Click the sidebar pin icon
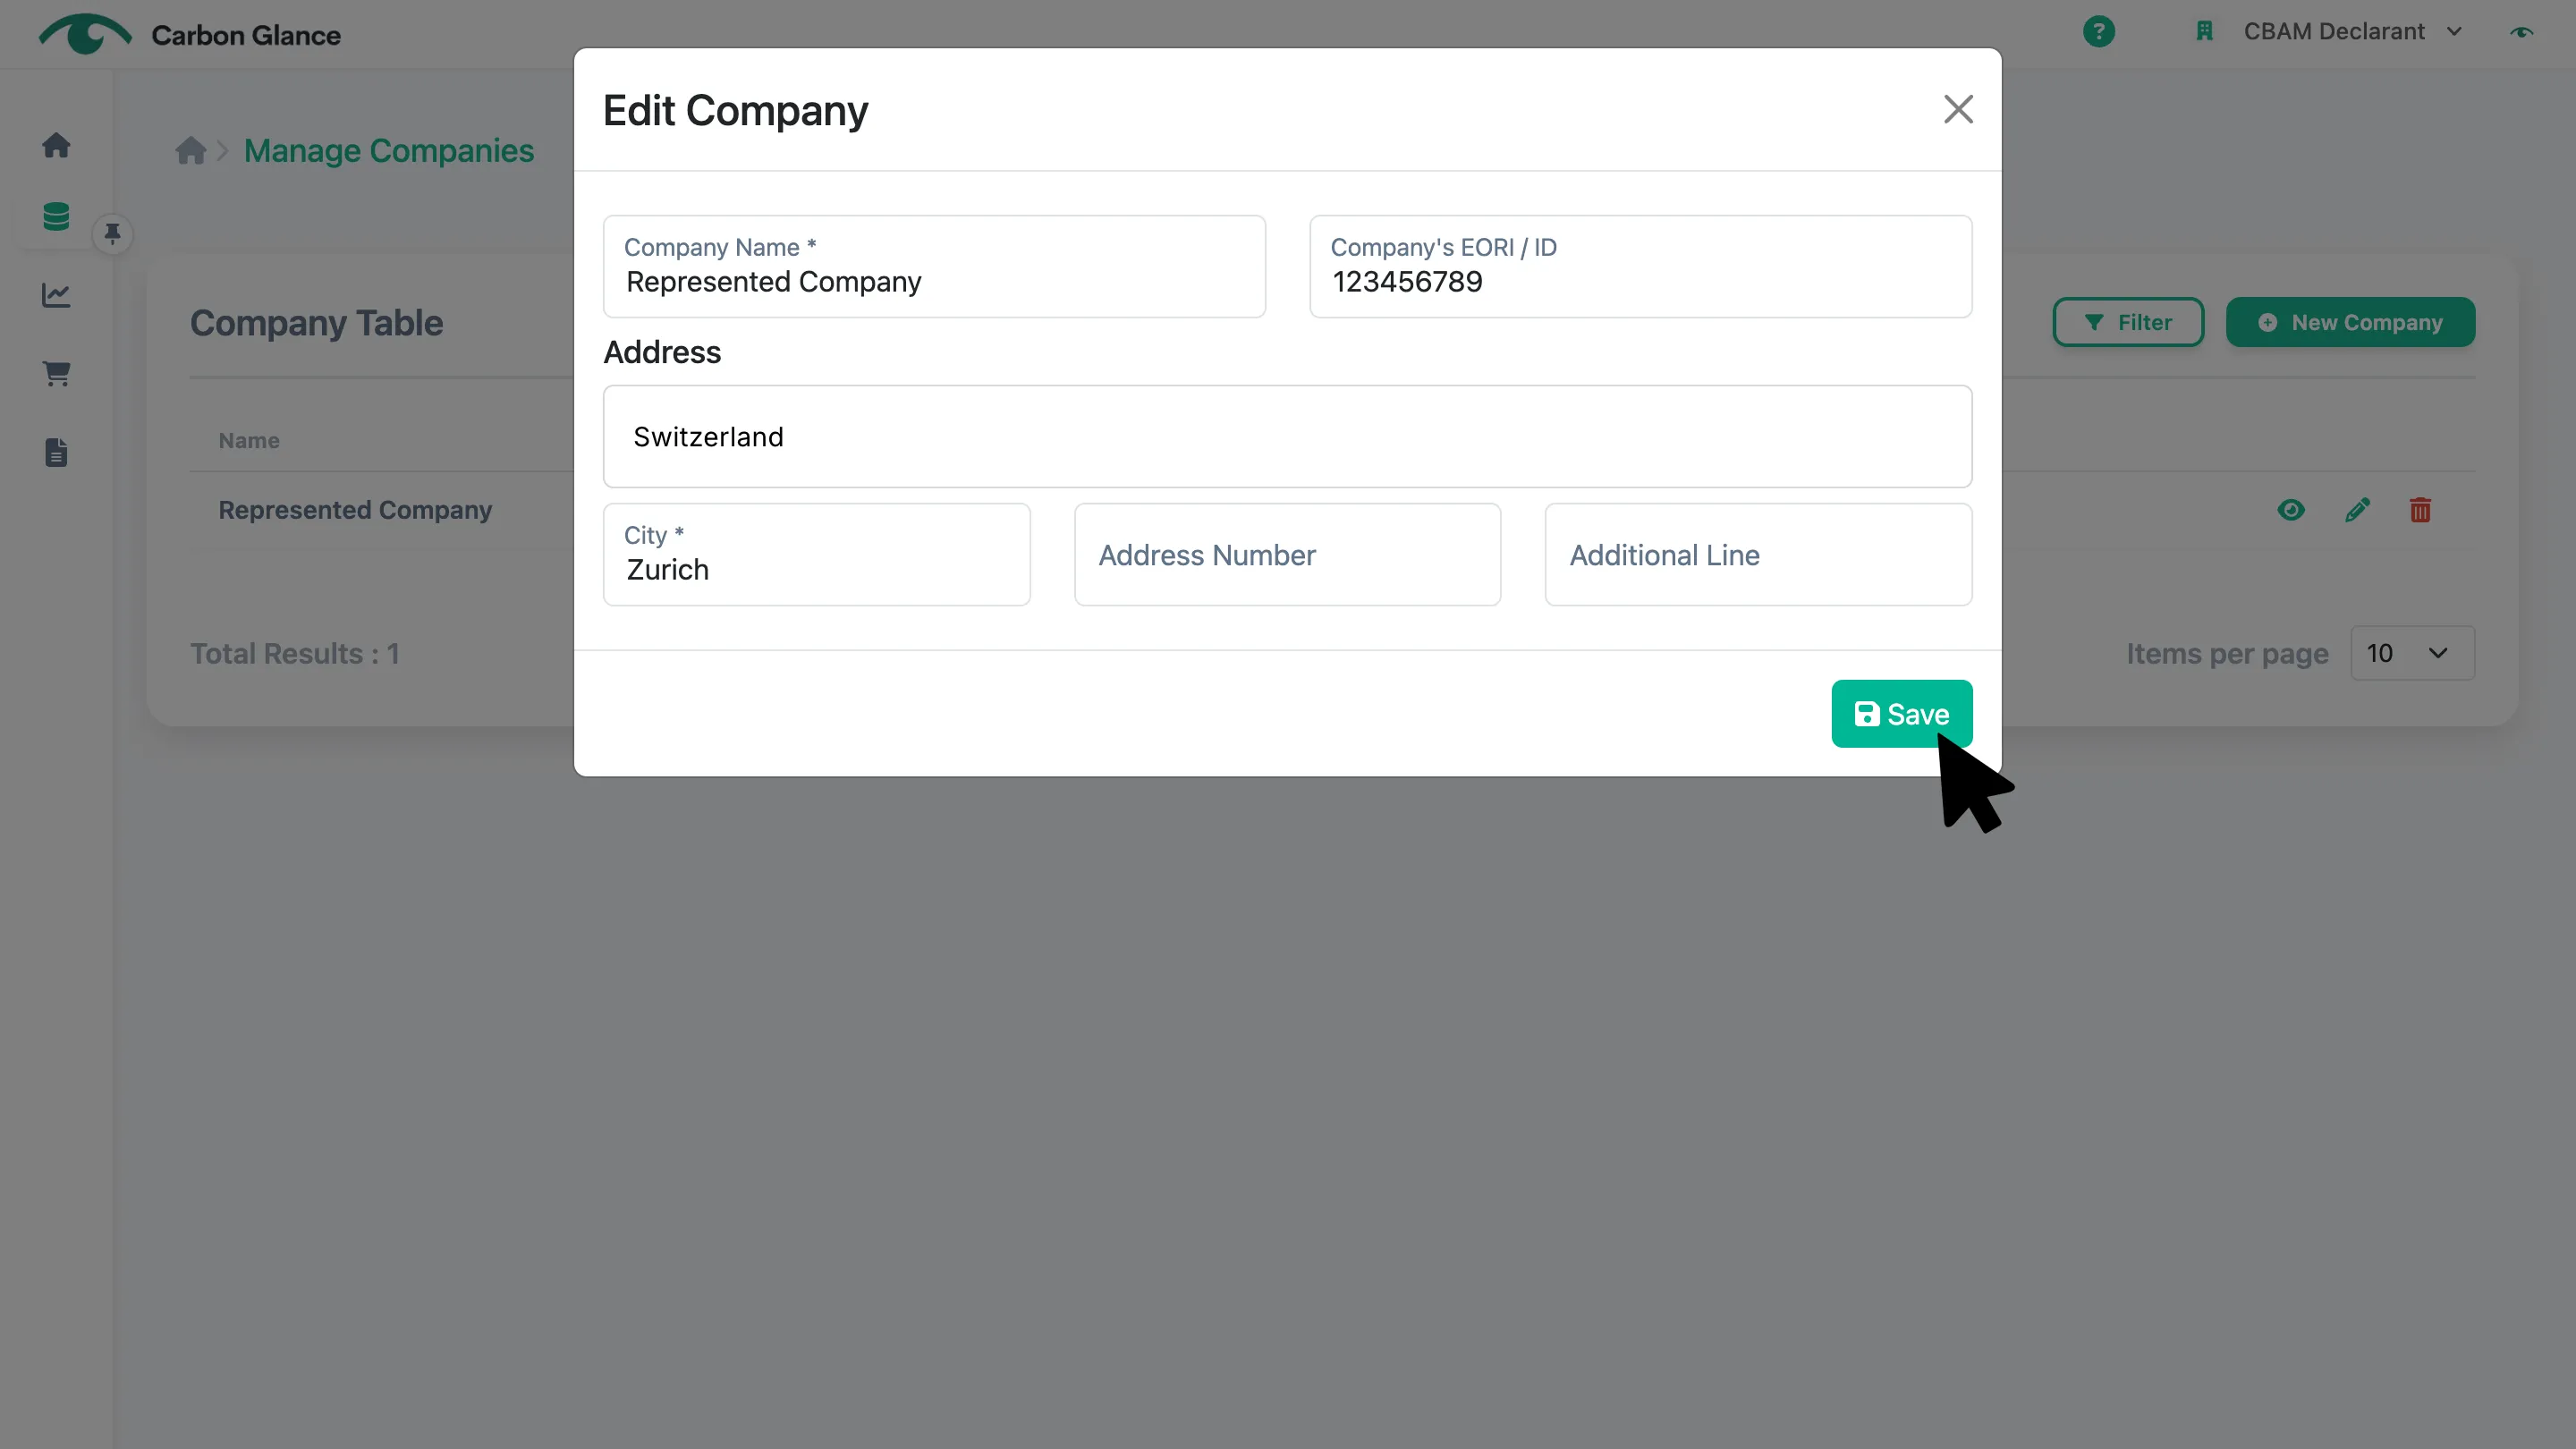The height and width of the screenshot is (1449, 2576). pyautogui.click(x=112, y=234)
